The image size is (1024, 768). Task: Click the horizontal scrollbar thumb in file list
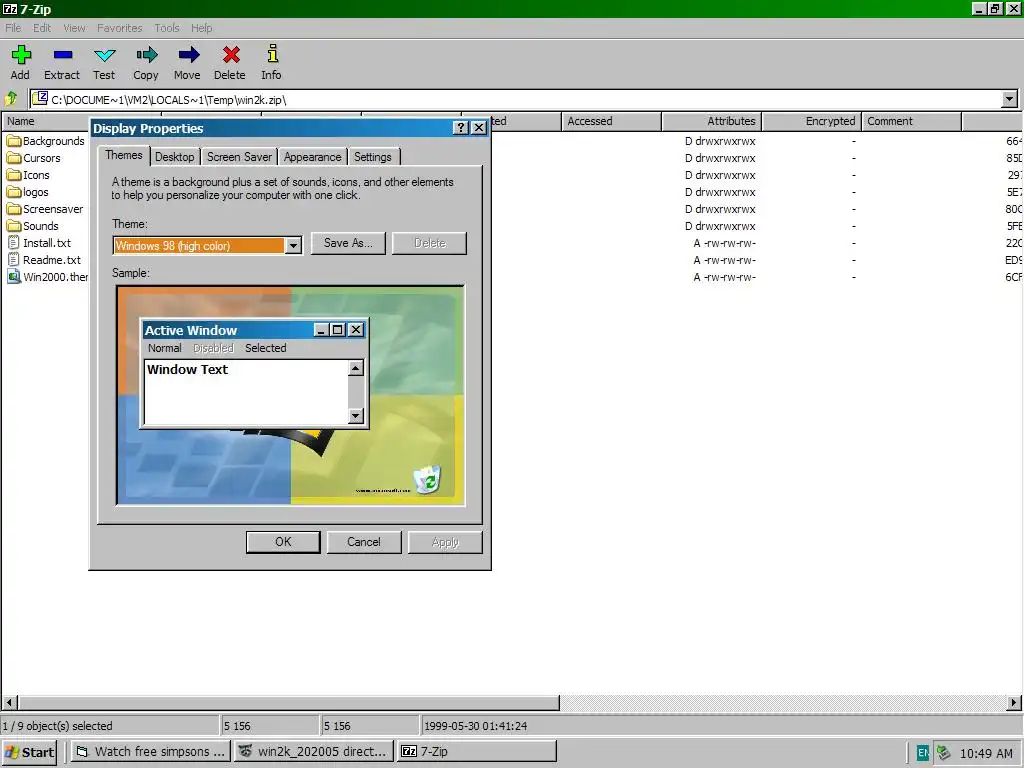(289, 703)
